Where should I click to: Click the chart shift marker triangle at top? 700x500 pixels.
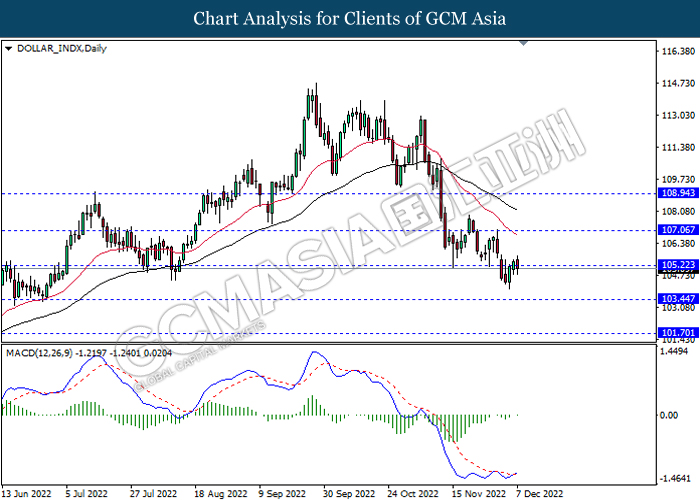(523, 43)
